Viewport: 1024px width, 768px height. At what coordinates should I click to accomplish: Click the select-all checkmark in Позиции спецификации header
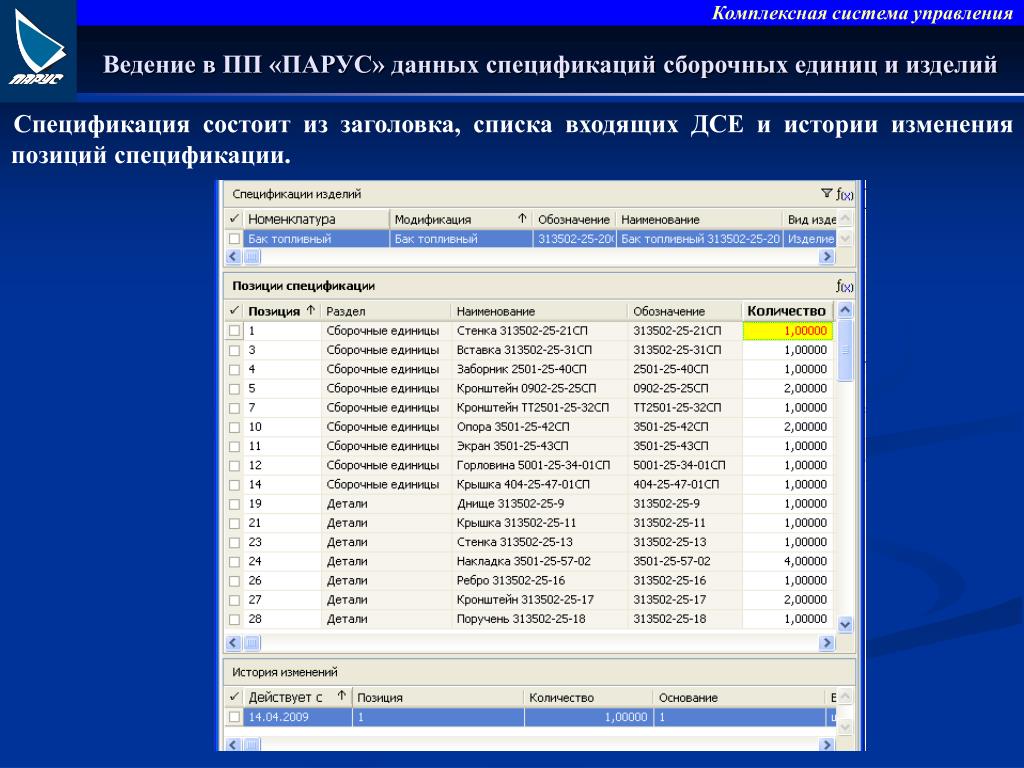pyautogui.click(x=234, y=311)
